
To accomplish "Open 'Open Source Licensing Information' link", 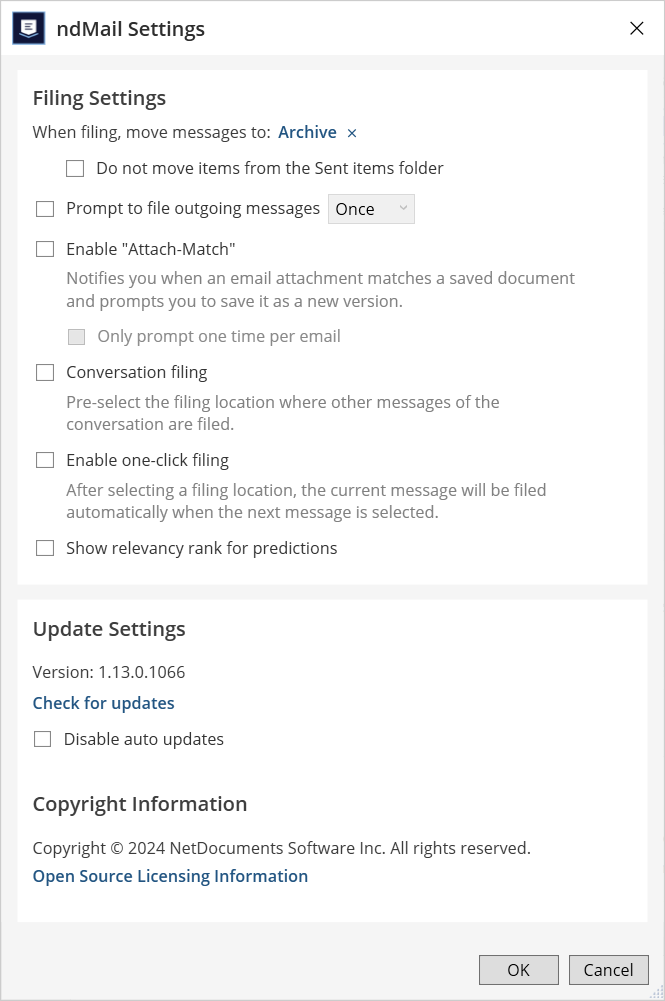I will [x=170, y=876].
